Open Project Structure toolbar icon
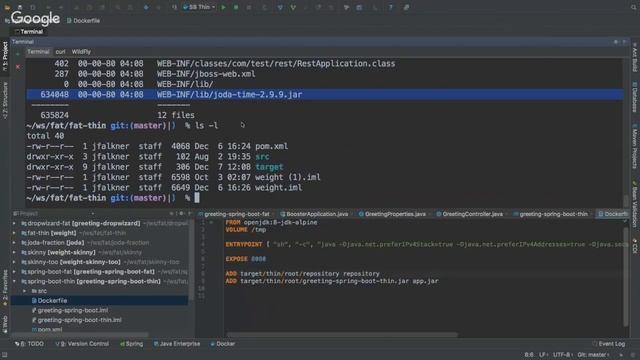This screenshot has width=640, height=360. pos(359,7)
